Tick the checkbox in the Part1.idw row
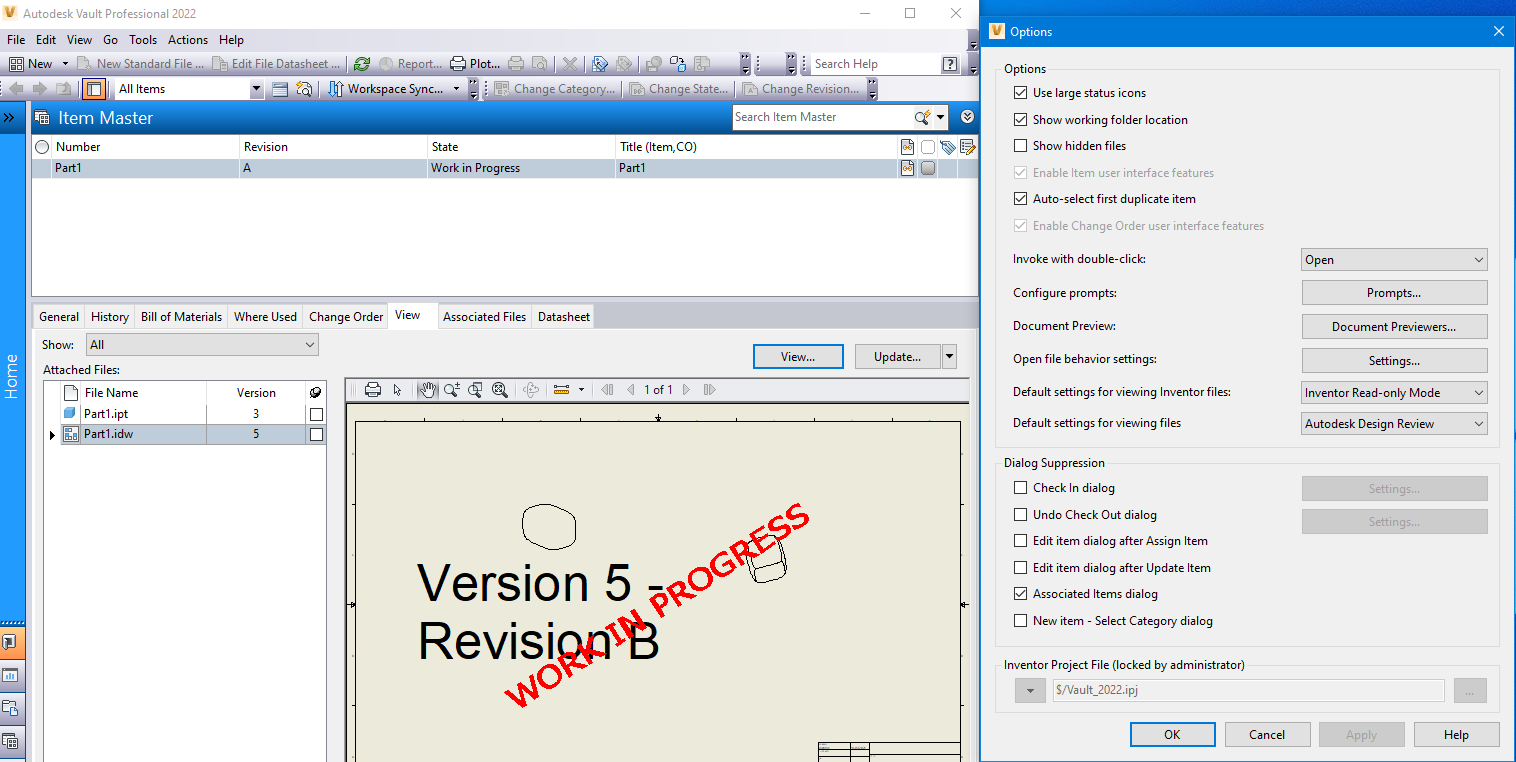This screenshot has width=1516, height=762. pyautogui.click(x=317, y=435)
